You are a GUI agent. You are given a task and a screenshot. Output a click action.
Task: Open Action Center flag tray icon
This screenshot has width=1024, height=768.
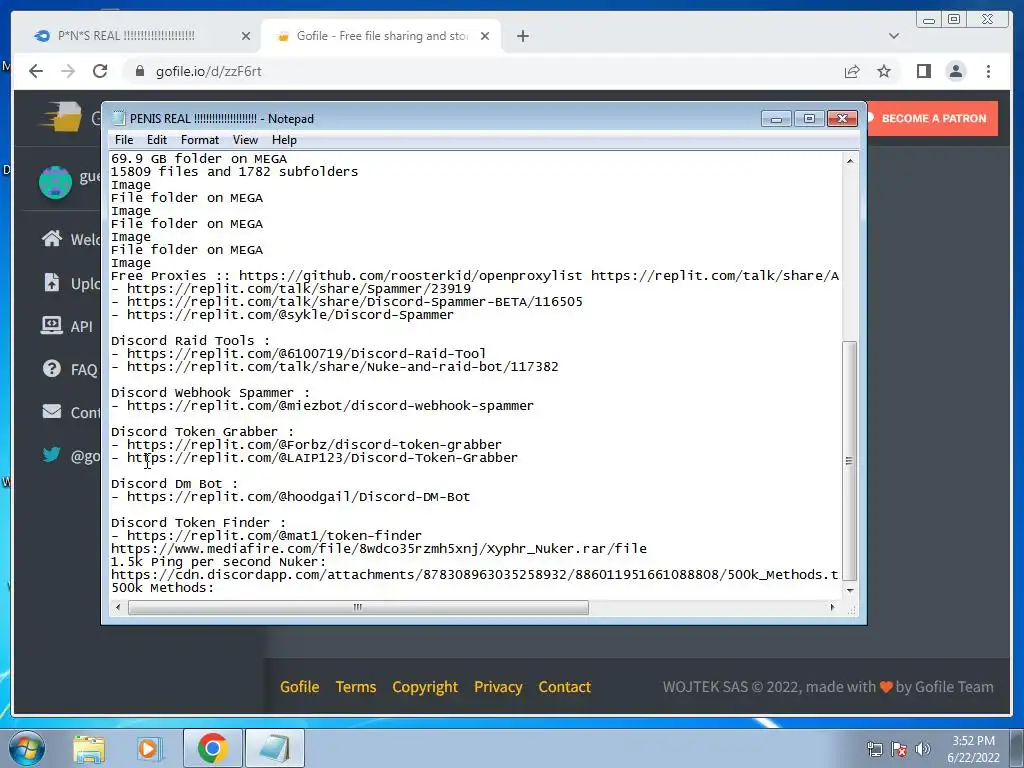[x=899, y=749]
